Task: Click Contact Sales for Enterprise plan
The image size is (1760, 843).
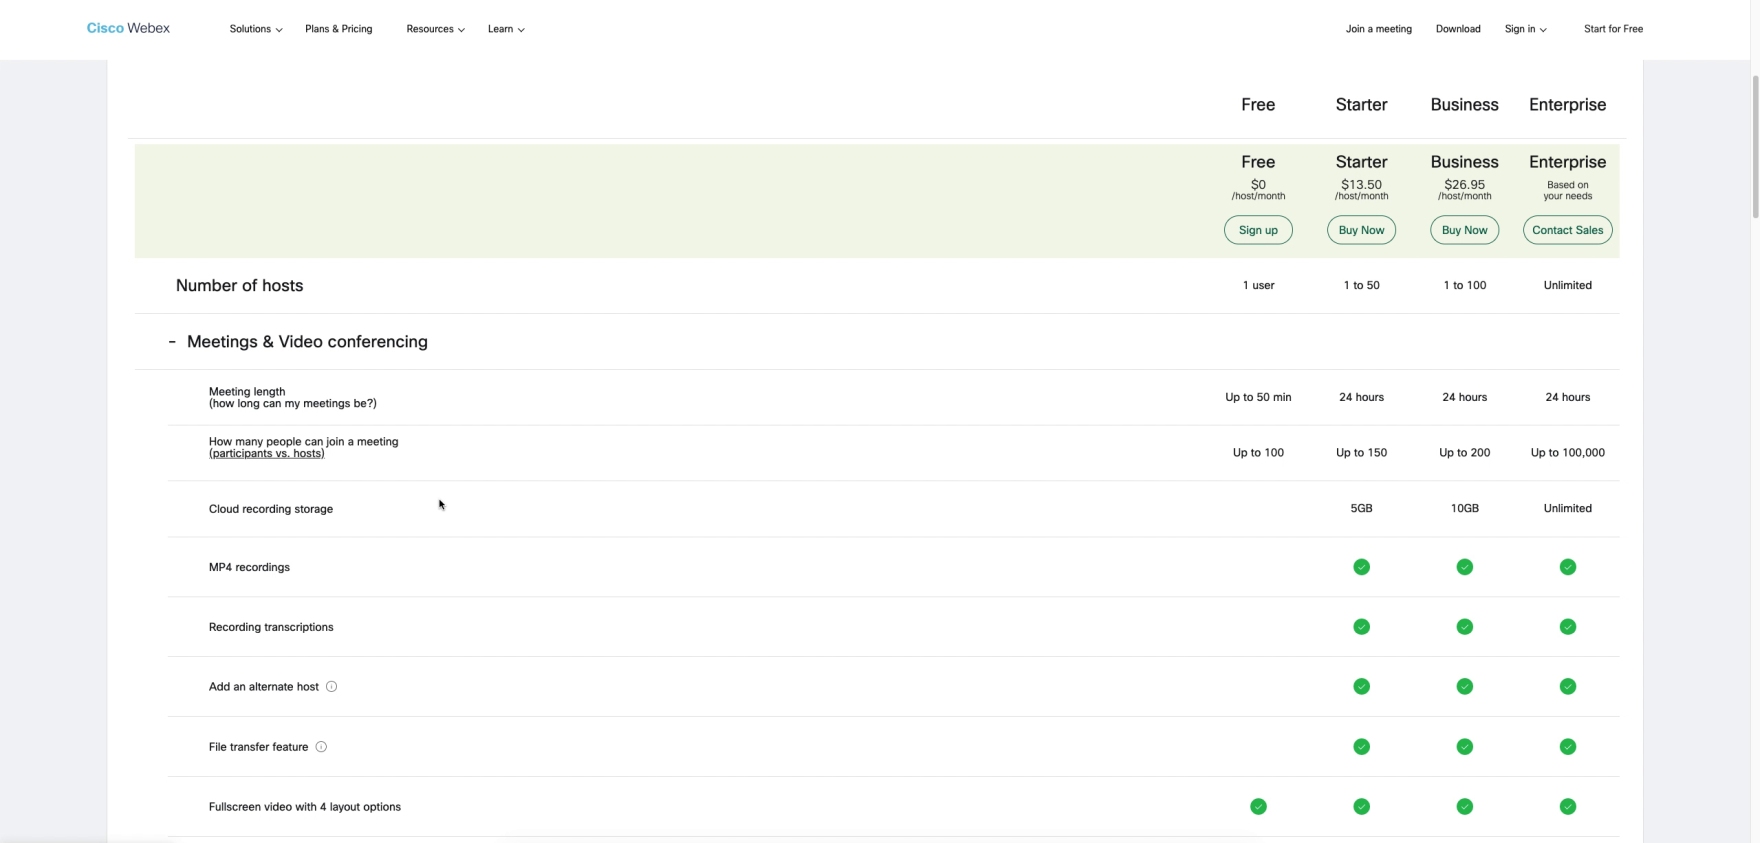Action: pyautogui.click(x=1567, y=230)
